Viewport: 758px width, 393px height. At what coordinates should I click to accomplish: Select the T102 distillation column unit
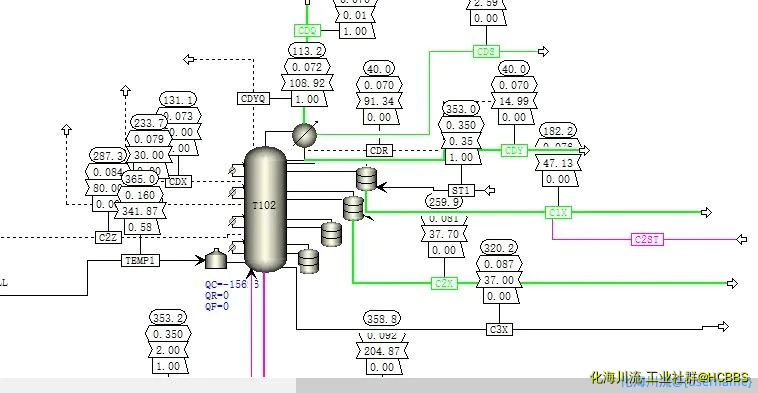(265, 209)
